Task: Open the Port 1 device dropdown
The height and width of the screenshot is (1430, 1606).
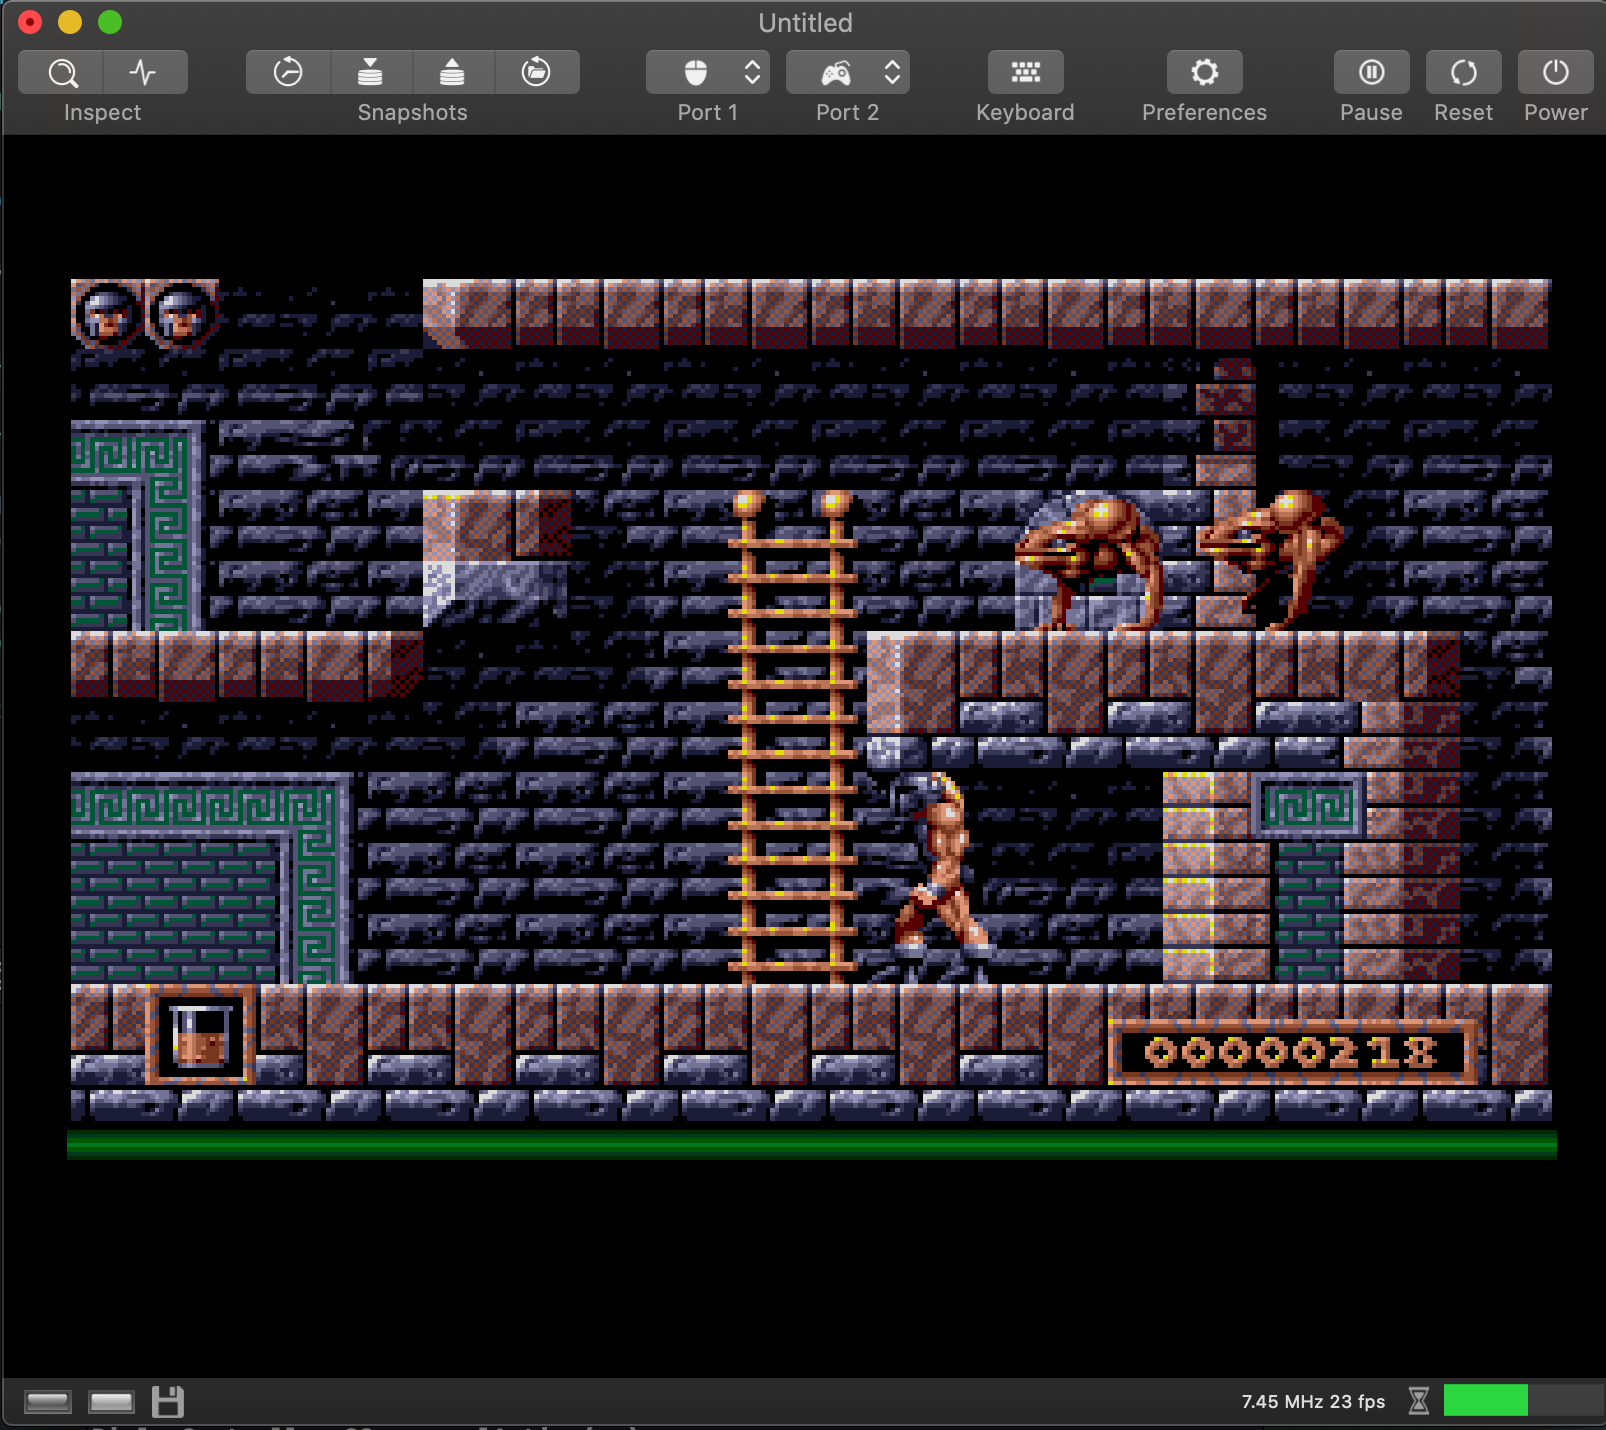Action: pyautogui.click(x=708, y=72)
